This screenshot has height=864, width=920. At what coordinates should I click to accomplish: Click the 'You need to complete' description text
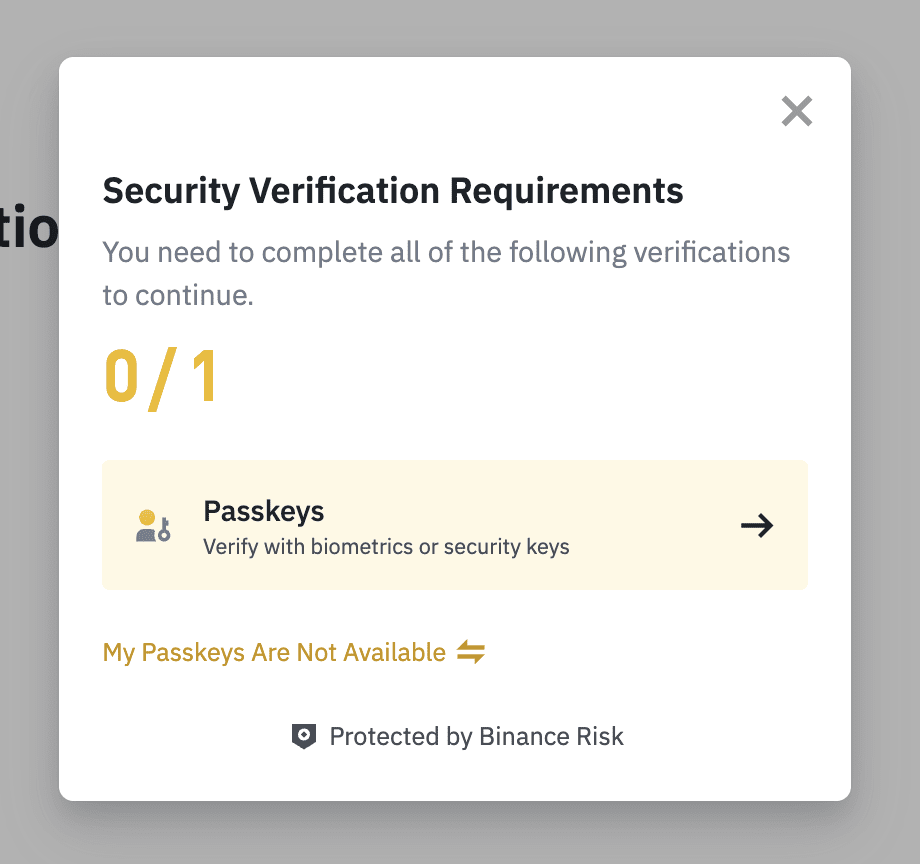[446, 252]
